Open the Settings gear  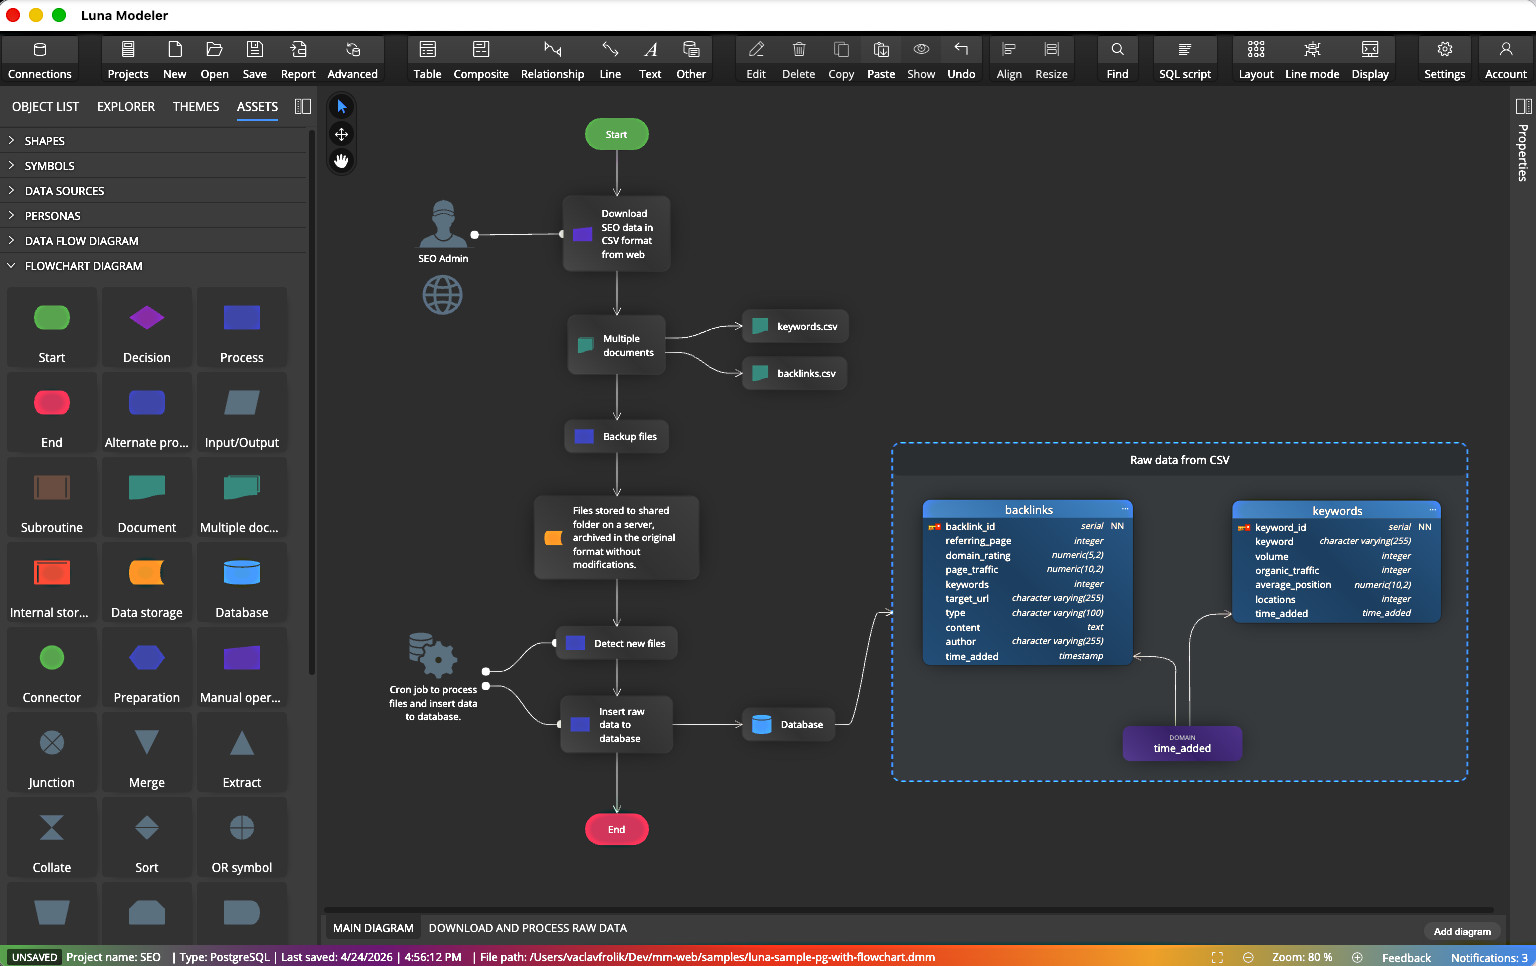[x=1444, y=58]
